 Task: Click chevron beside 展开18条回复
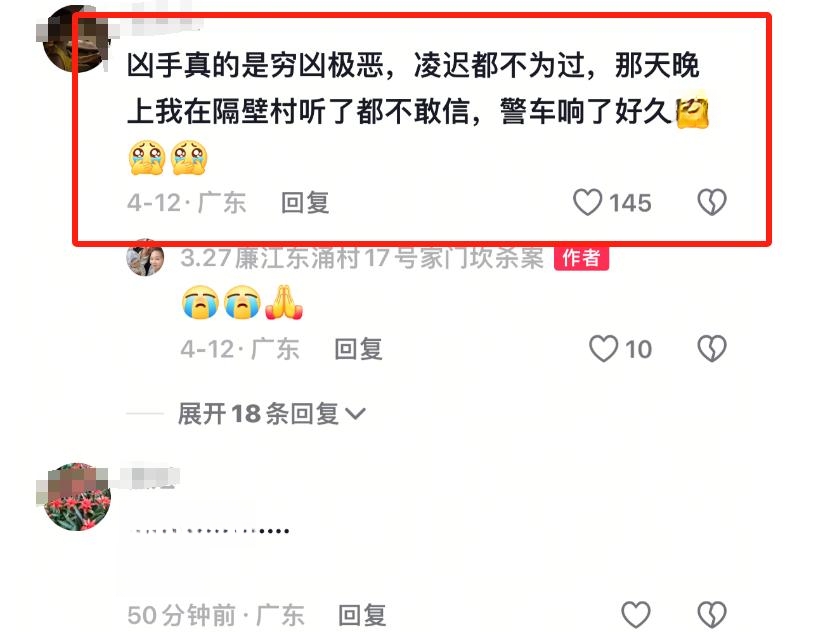pyautogui.click(x=355, y=413)
